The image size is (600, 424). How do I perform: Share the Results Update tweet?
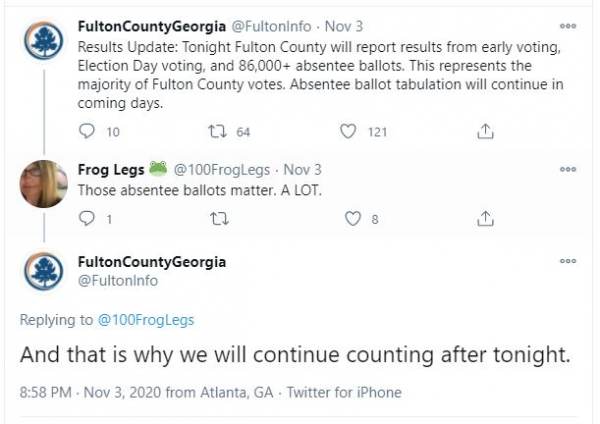coord(484,131)
